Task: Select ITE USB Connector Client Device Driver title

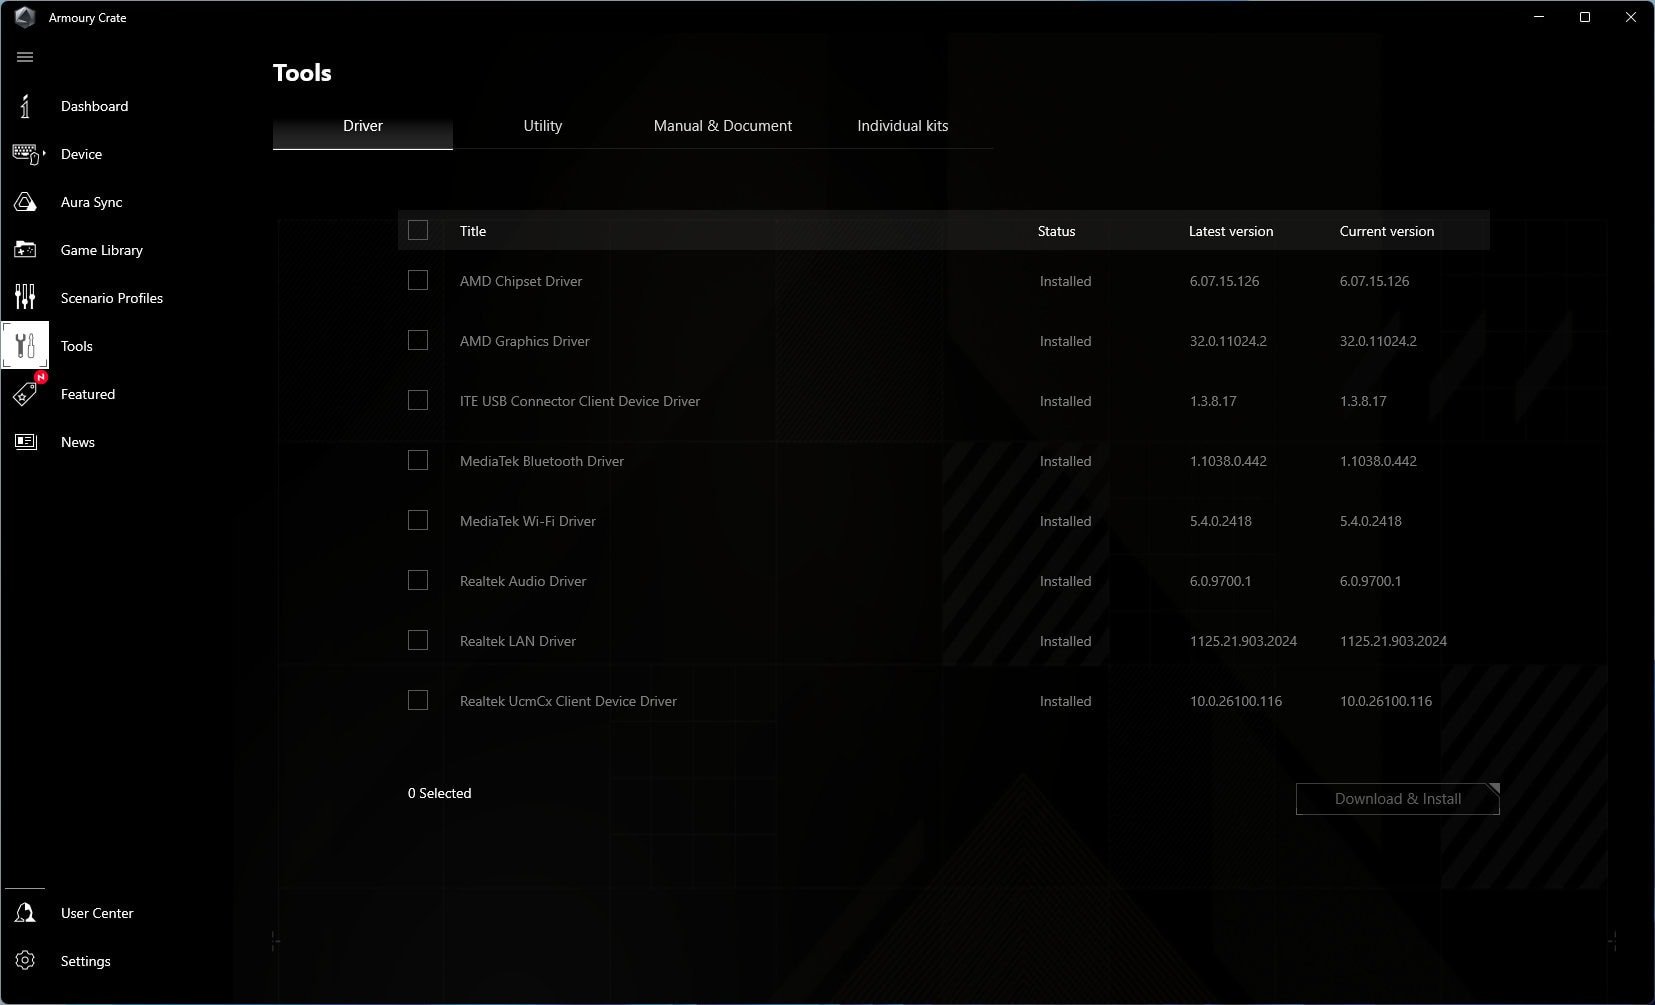Action: 580,401
